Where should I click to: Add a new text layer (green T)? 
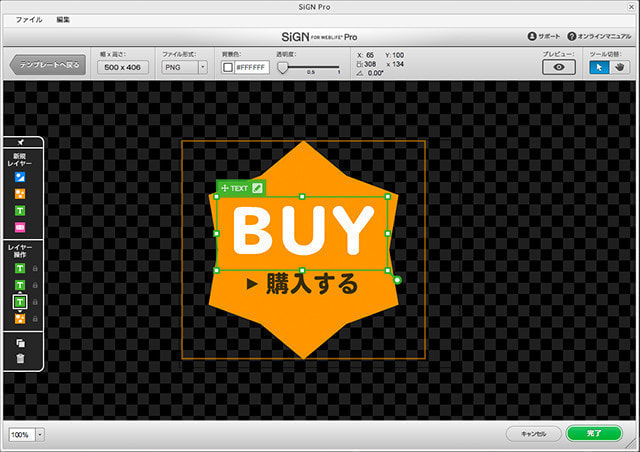(20, 211)
